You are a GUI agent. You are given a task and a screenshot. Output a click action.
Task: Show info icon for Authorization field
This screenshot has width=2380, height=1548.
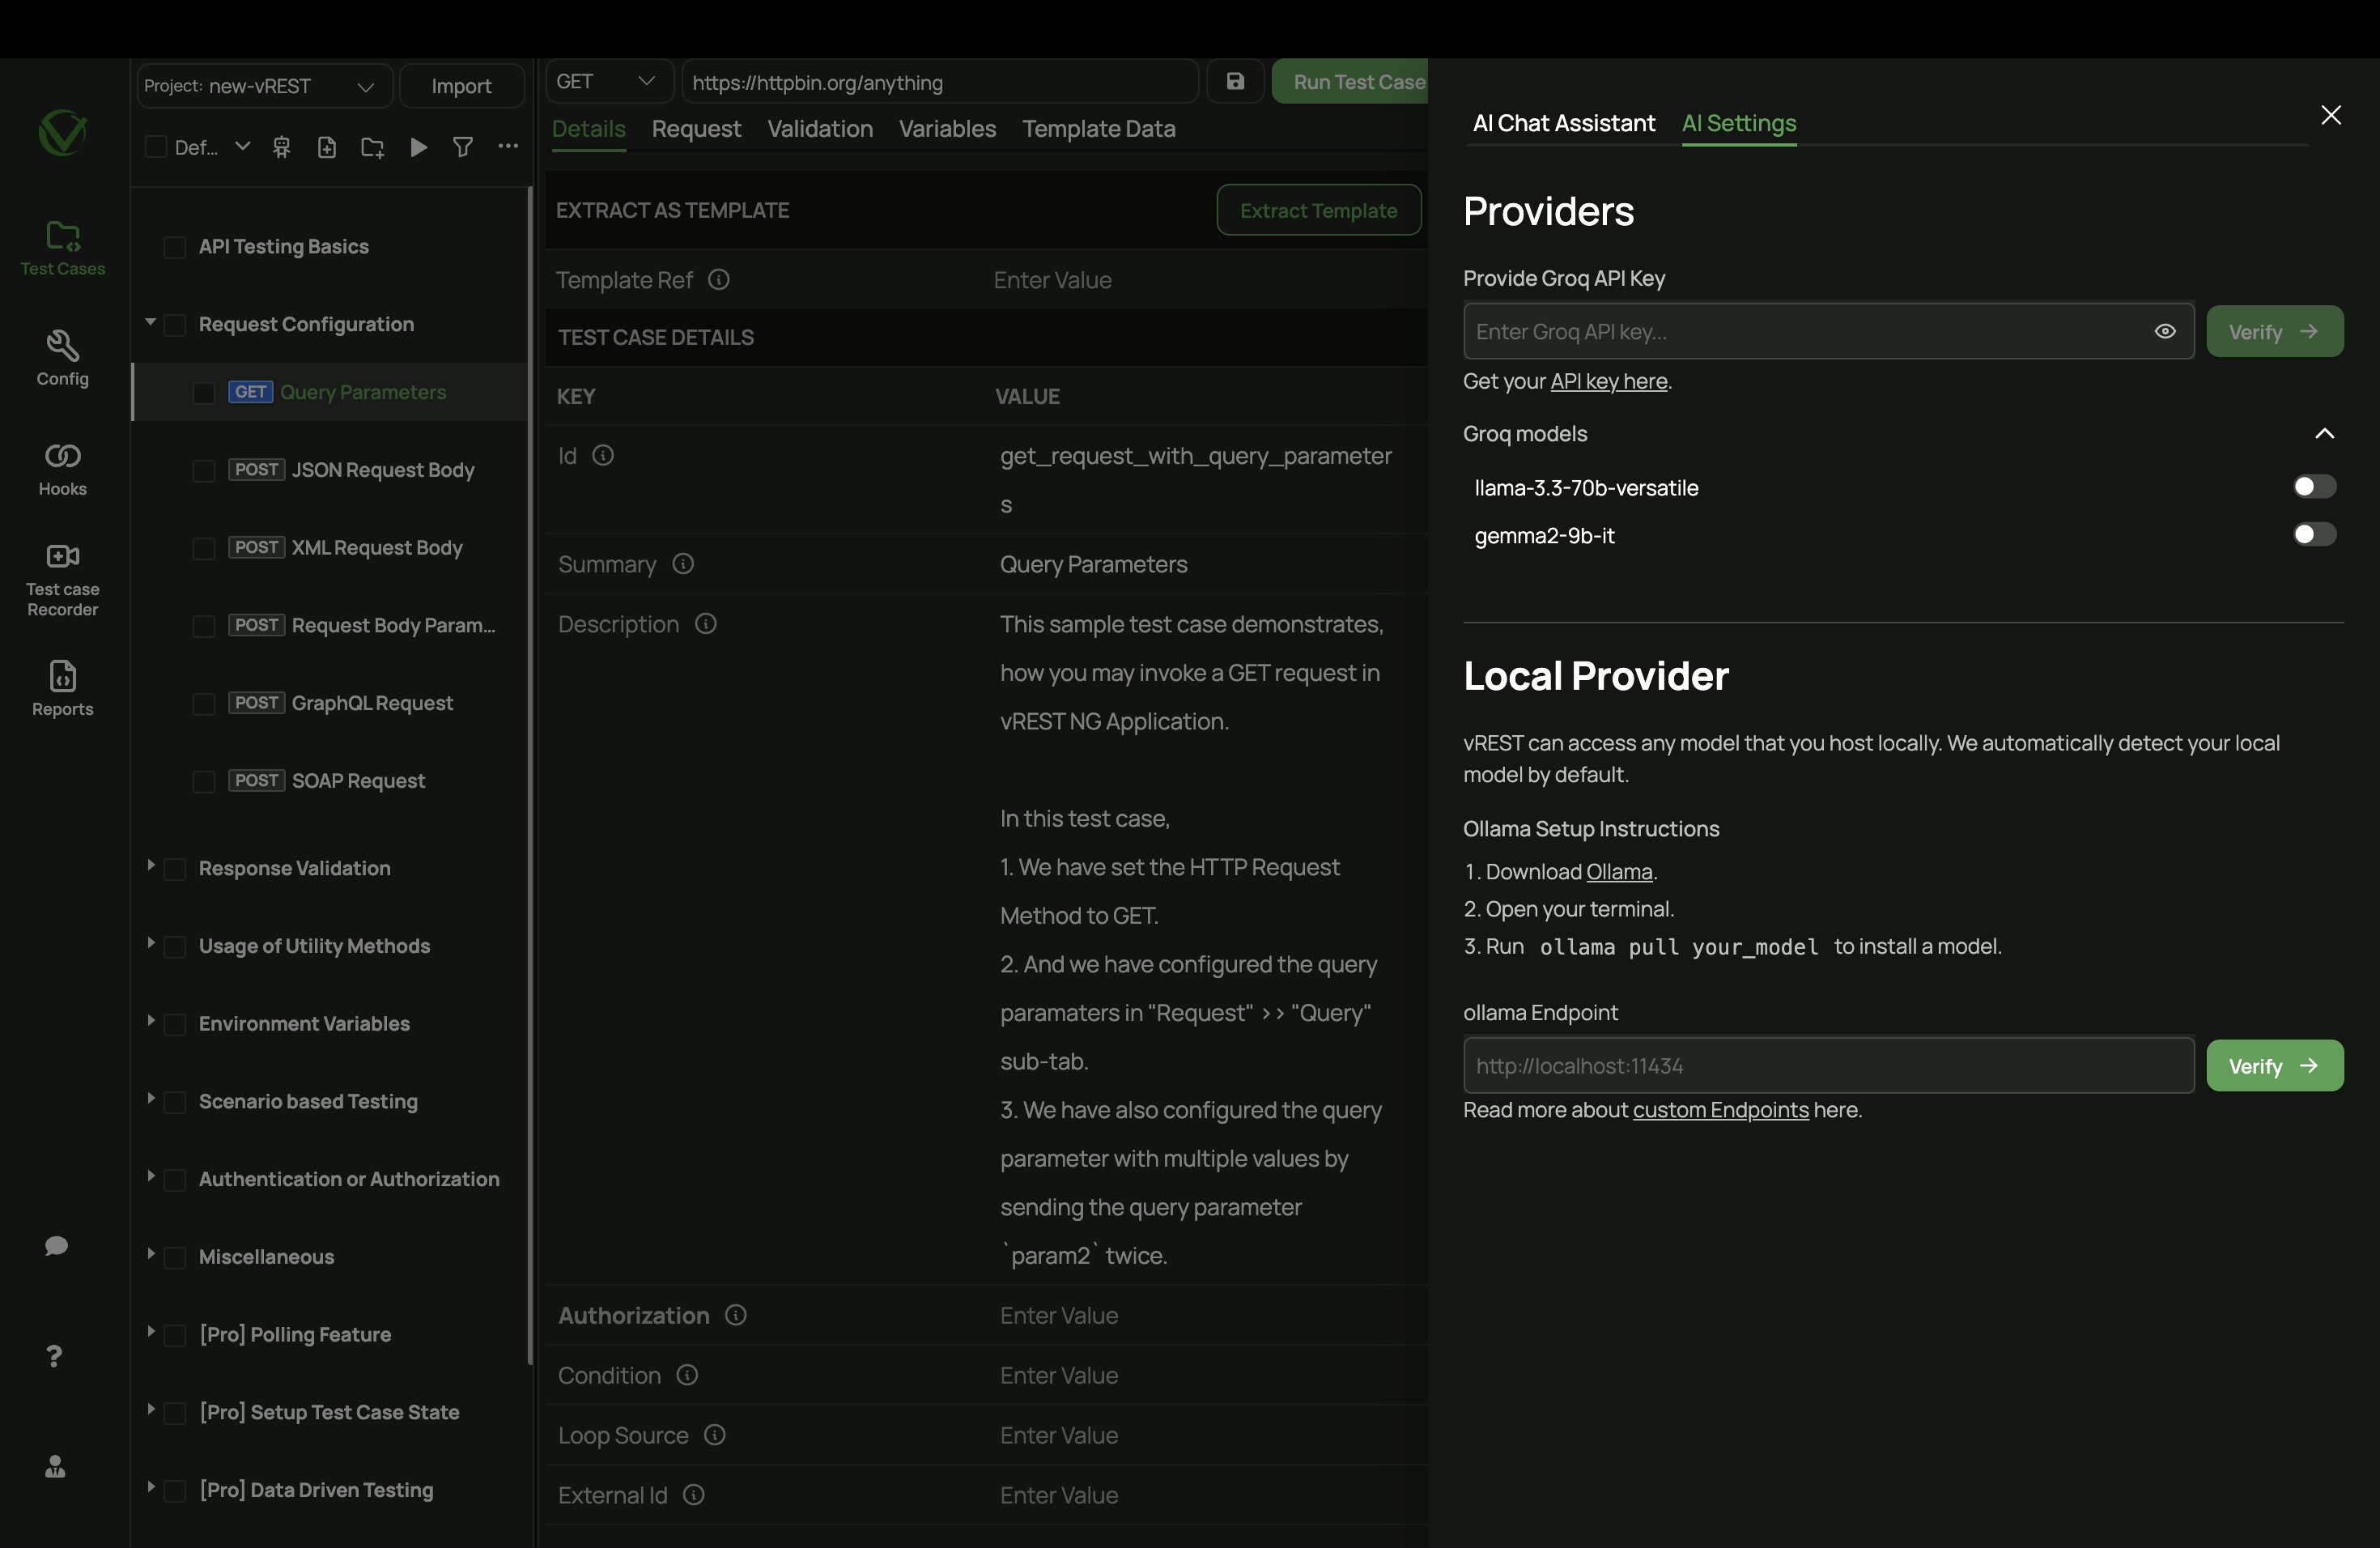tap(736, 1314)
